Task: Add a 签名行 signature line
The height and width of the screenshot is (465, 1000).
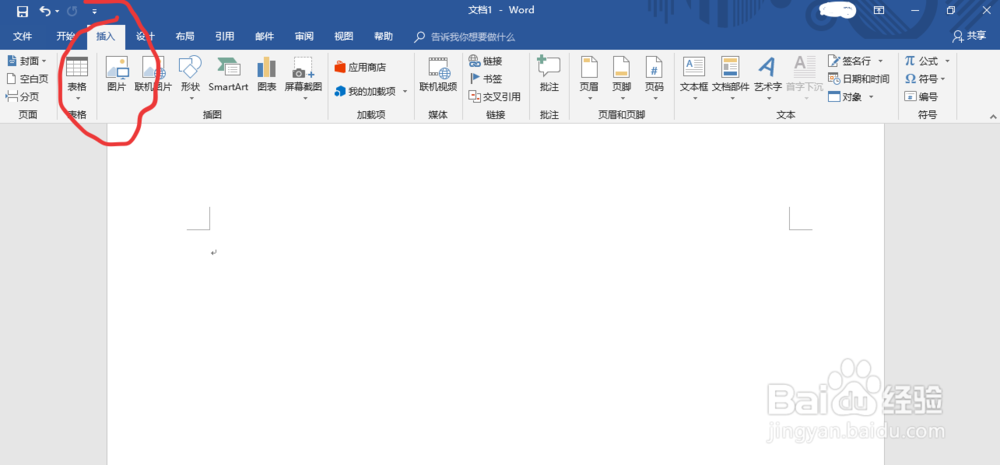Action: 856,61
